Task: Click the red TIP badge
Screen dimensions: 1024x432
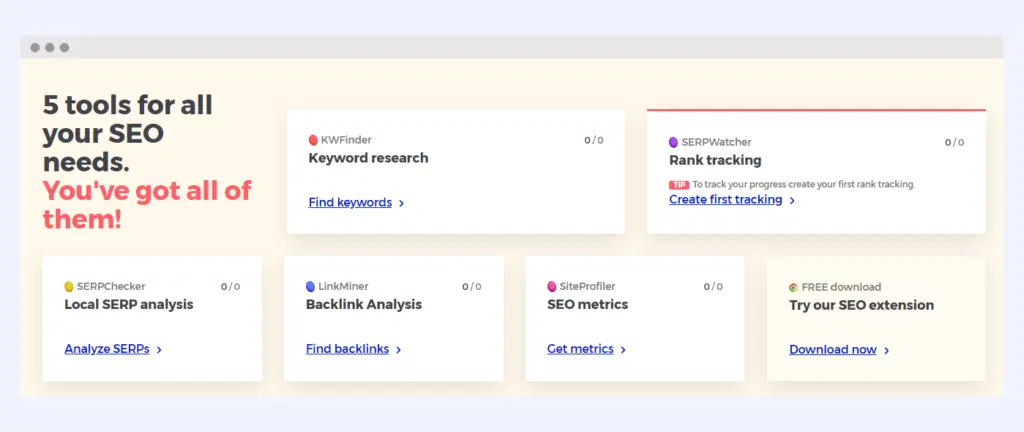Action: (x=679, y=185)
